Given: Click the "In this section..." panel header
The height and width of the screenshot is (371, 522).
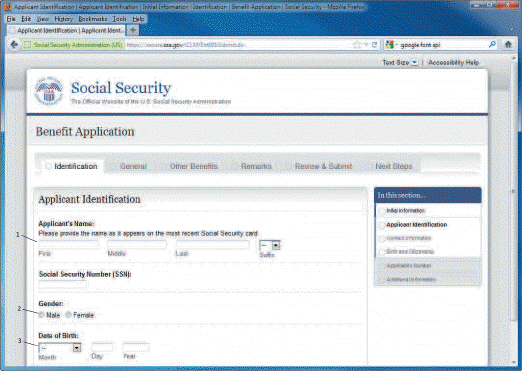Looking at the screenshot, I should (x=428, y=195).
